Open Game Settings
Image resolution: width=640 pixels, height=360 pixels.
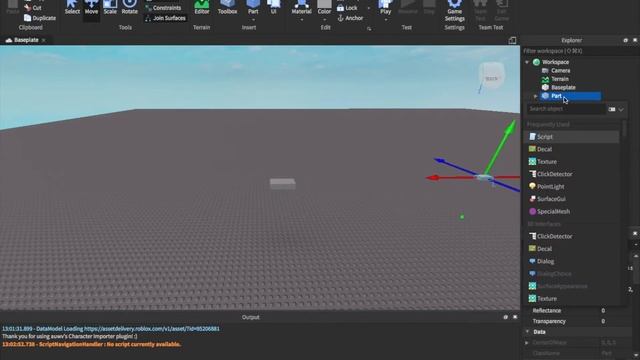point(455,11)
